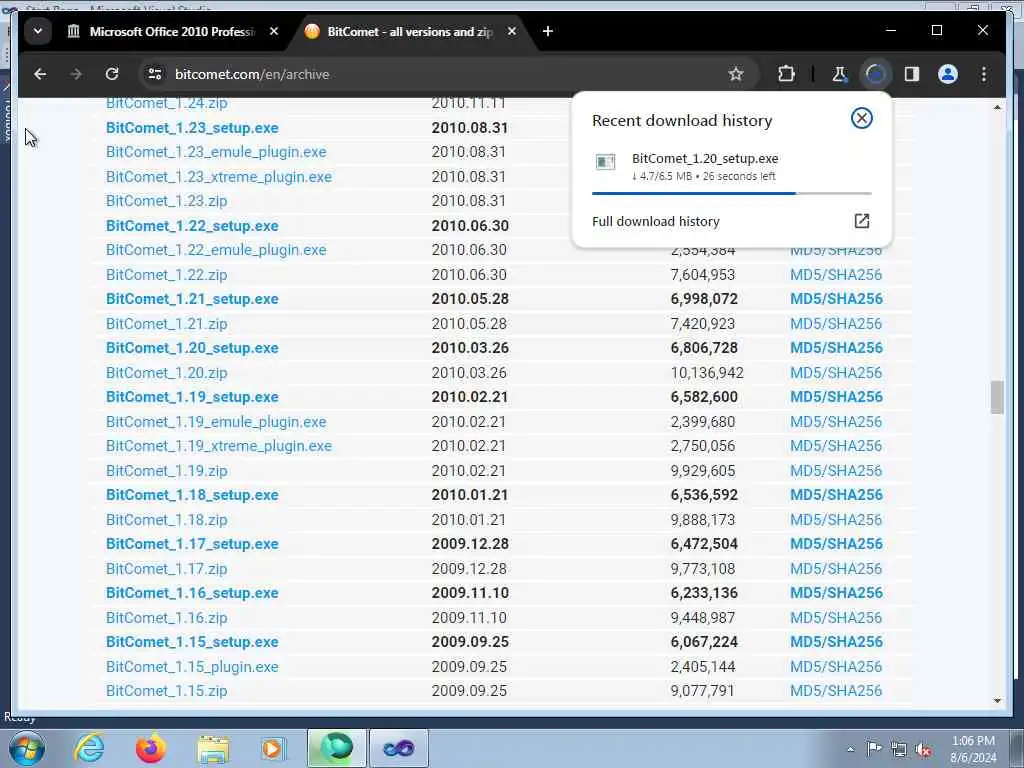1024x768 pixels.
Task: Open the Windows Start menu
Action: (27, 748)
